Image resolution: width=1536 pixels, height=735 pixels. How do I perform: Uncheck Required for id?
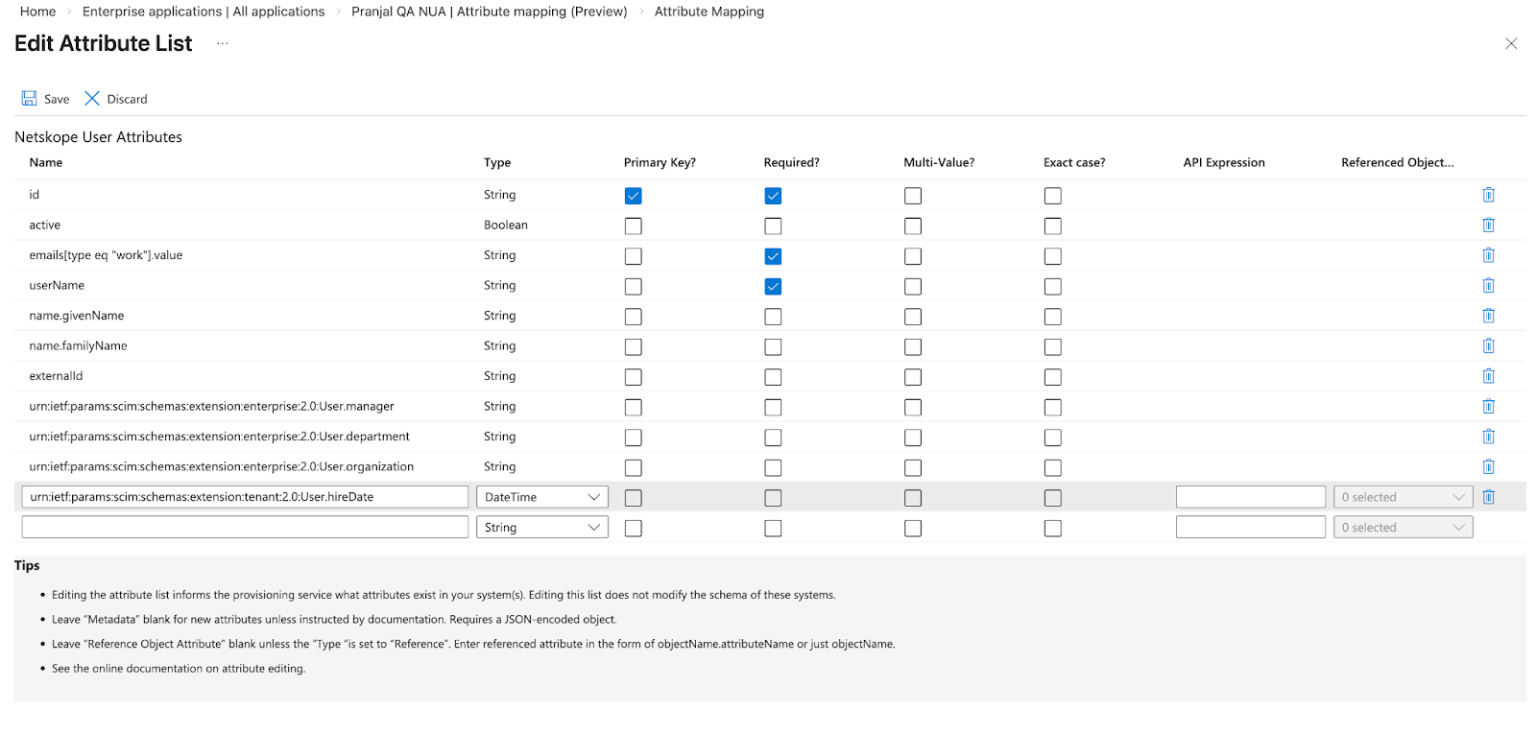coord(773,196)
